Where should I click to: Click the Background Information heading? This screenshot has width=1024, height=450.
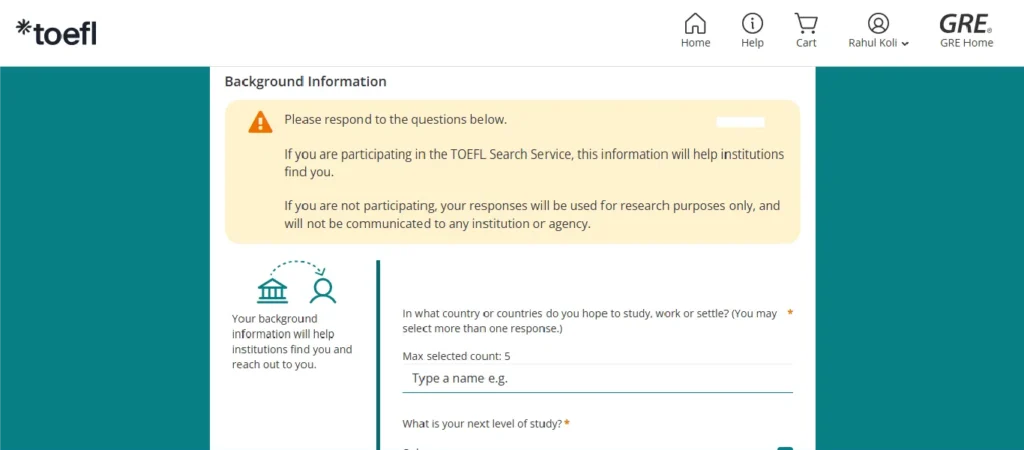(x=305, y=82)
